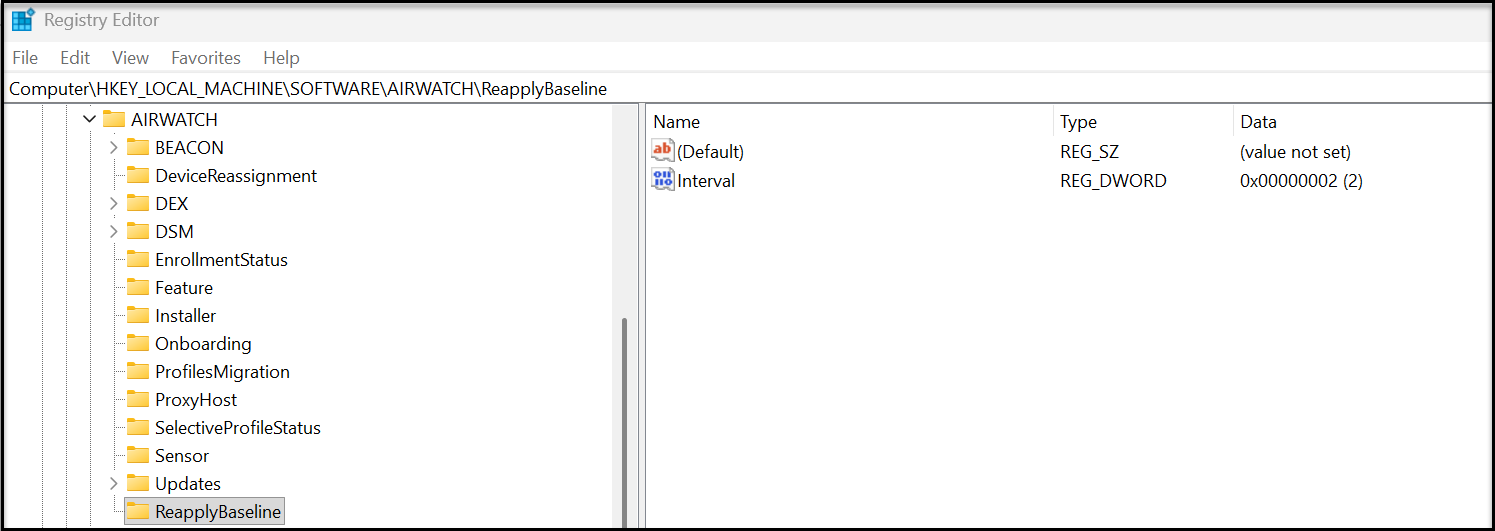Open the File menu
1495x531 pixels.
click(x=25, y=58)
